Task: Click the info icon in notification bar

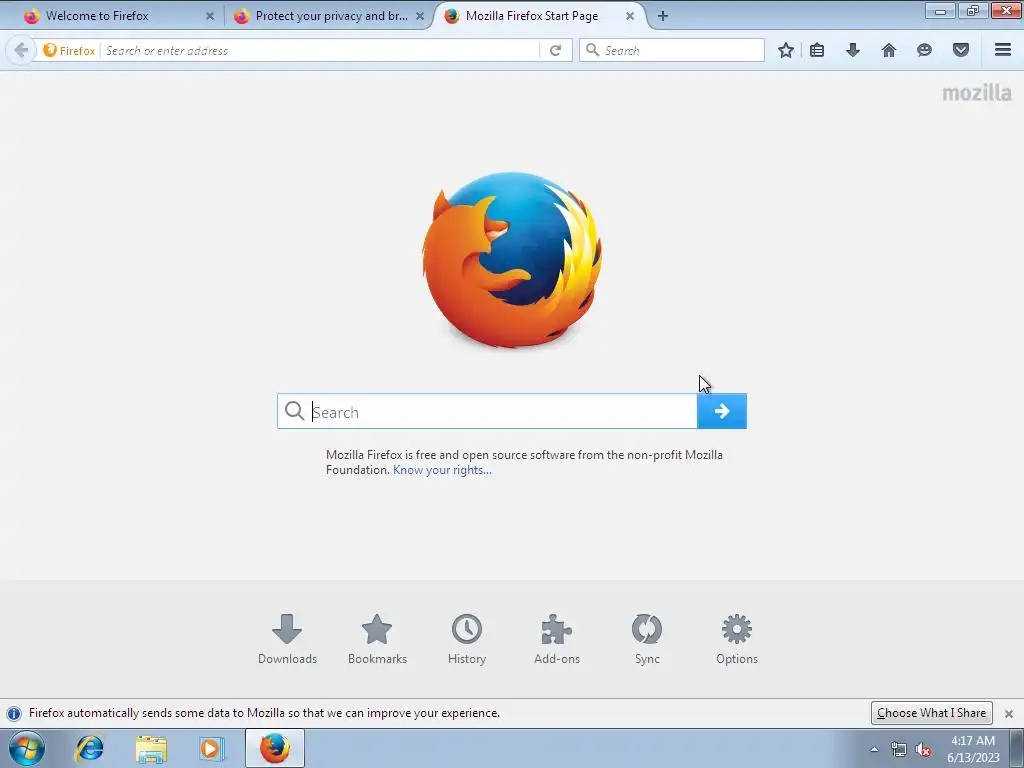Action: click(x=14, y=713)
